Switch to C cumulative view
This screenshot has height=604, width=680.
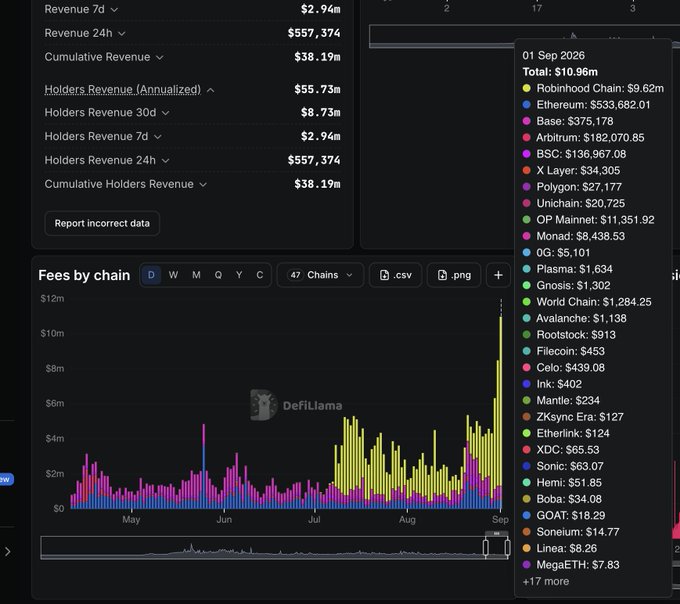tap(260, 275)
